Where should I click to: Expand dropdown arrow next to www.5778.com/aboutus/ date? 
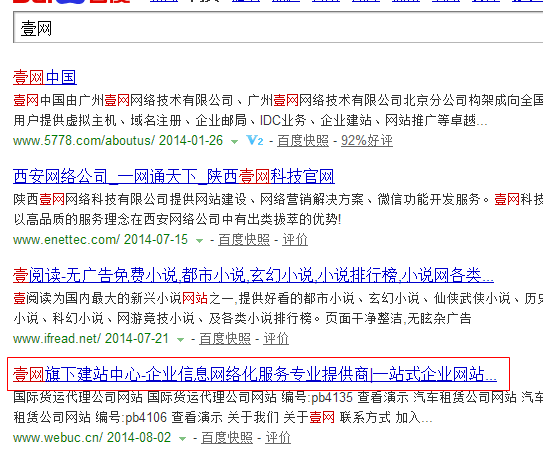point(234,142)
